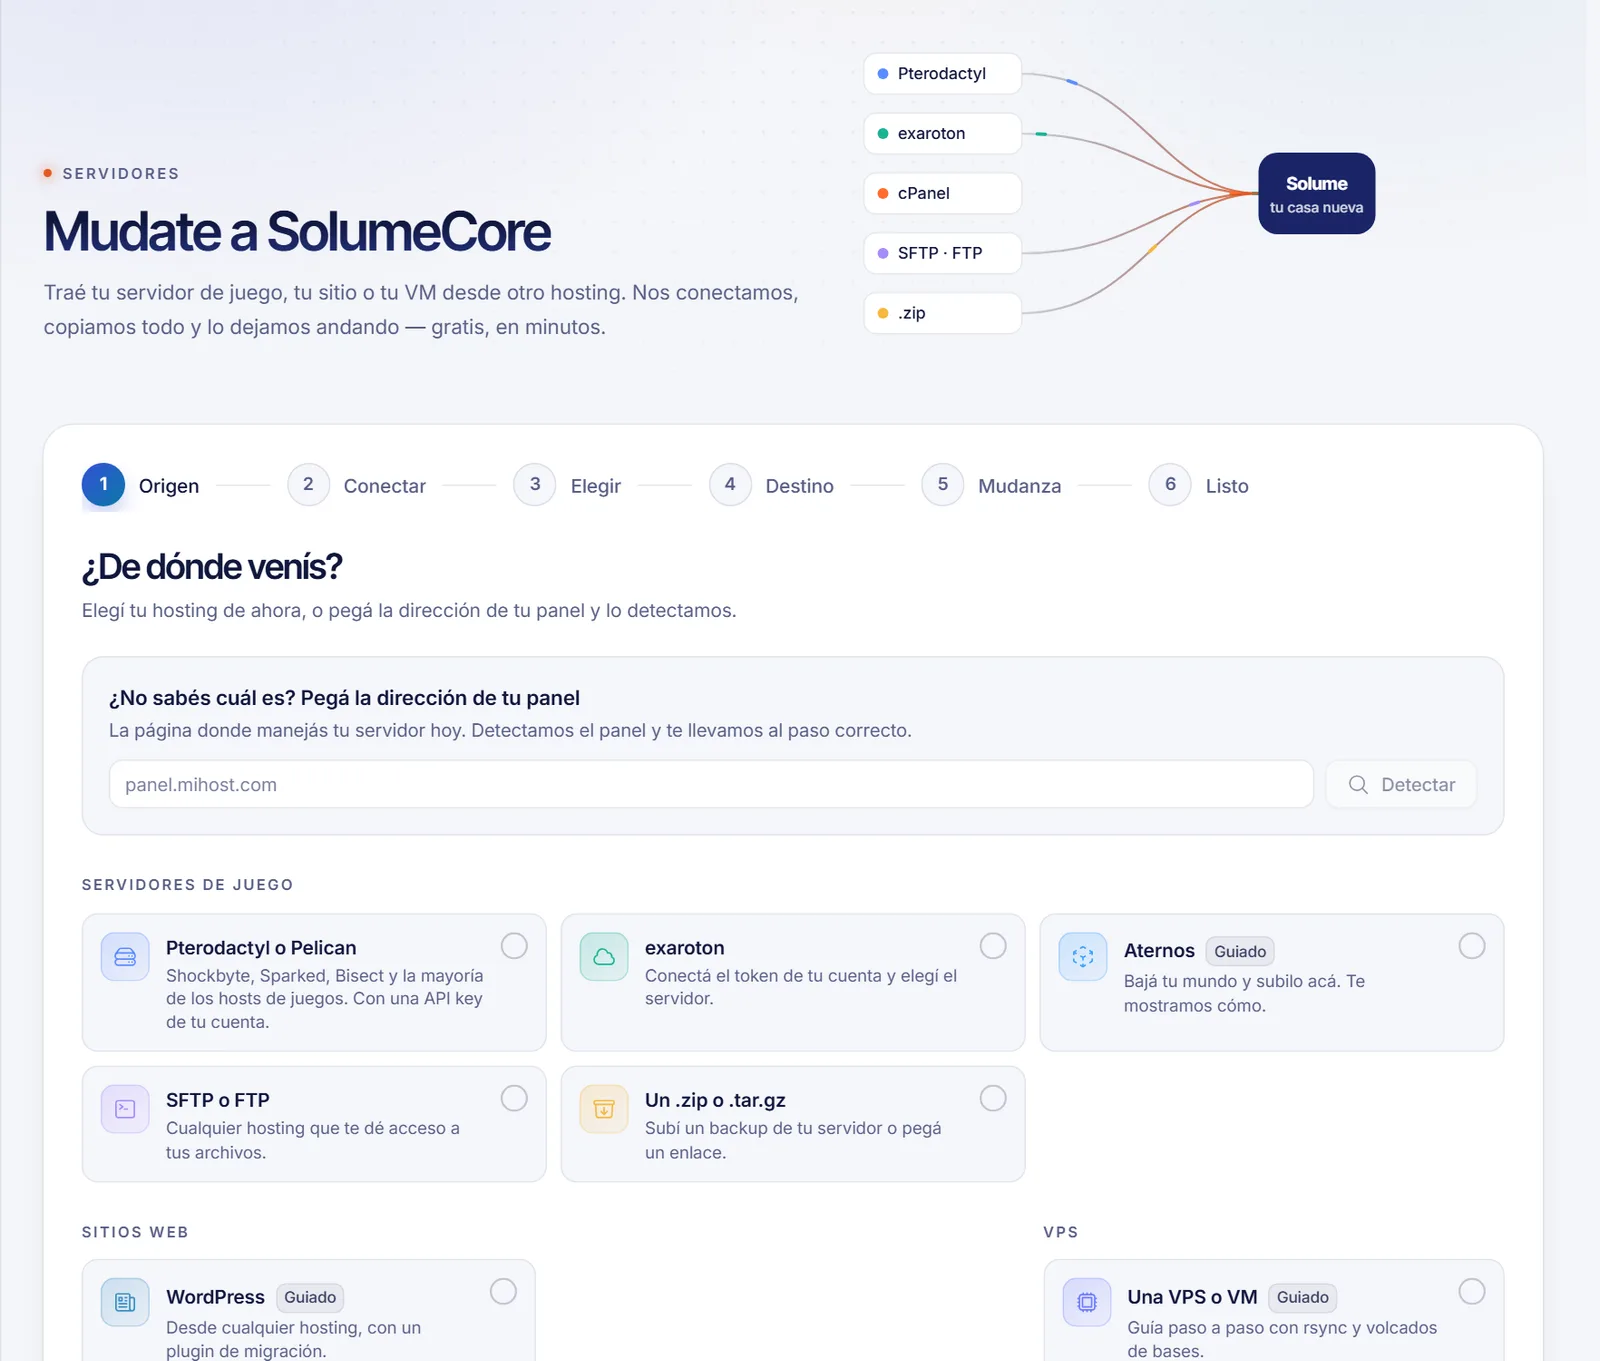Click the exaroton chip in the diagram
Screen dimensions: 1600x1361
click(942, 134)
